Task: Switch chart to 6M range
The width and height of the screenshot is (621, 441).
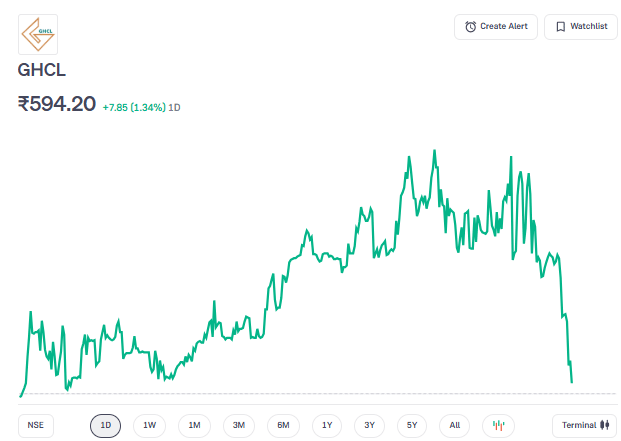Action: point(283,425)
